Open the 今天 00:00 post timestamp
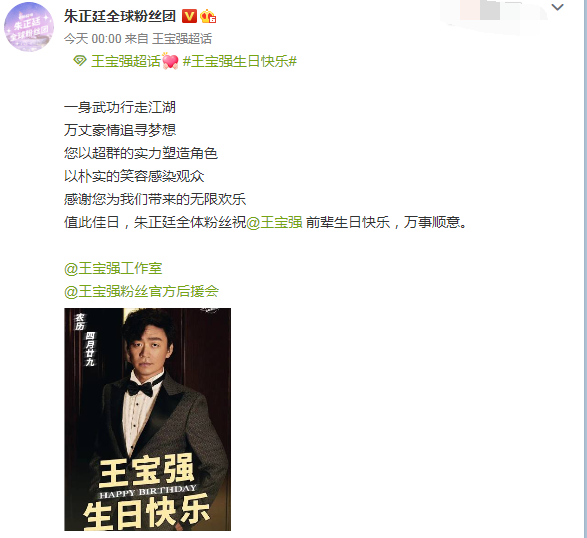This screenshot has height=538, width=587. click(92, 39)
